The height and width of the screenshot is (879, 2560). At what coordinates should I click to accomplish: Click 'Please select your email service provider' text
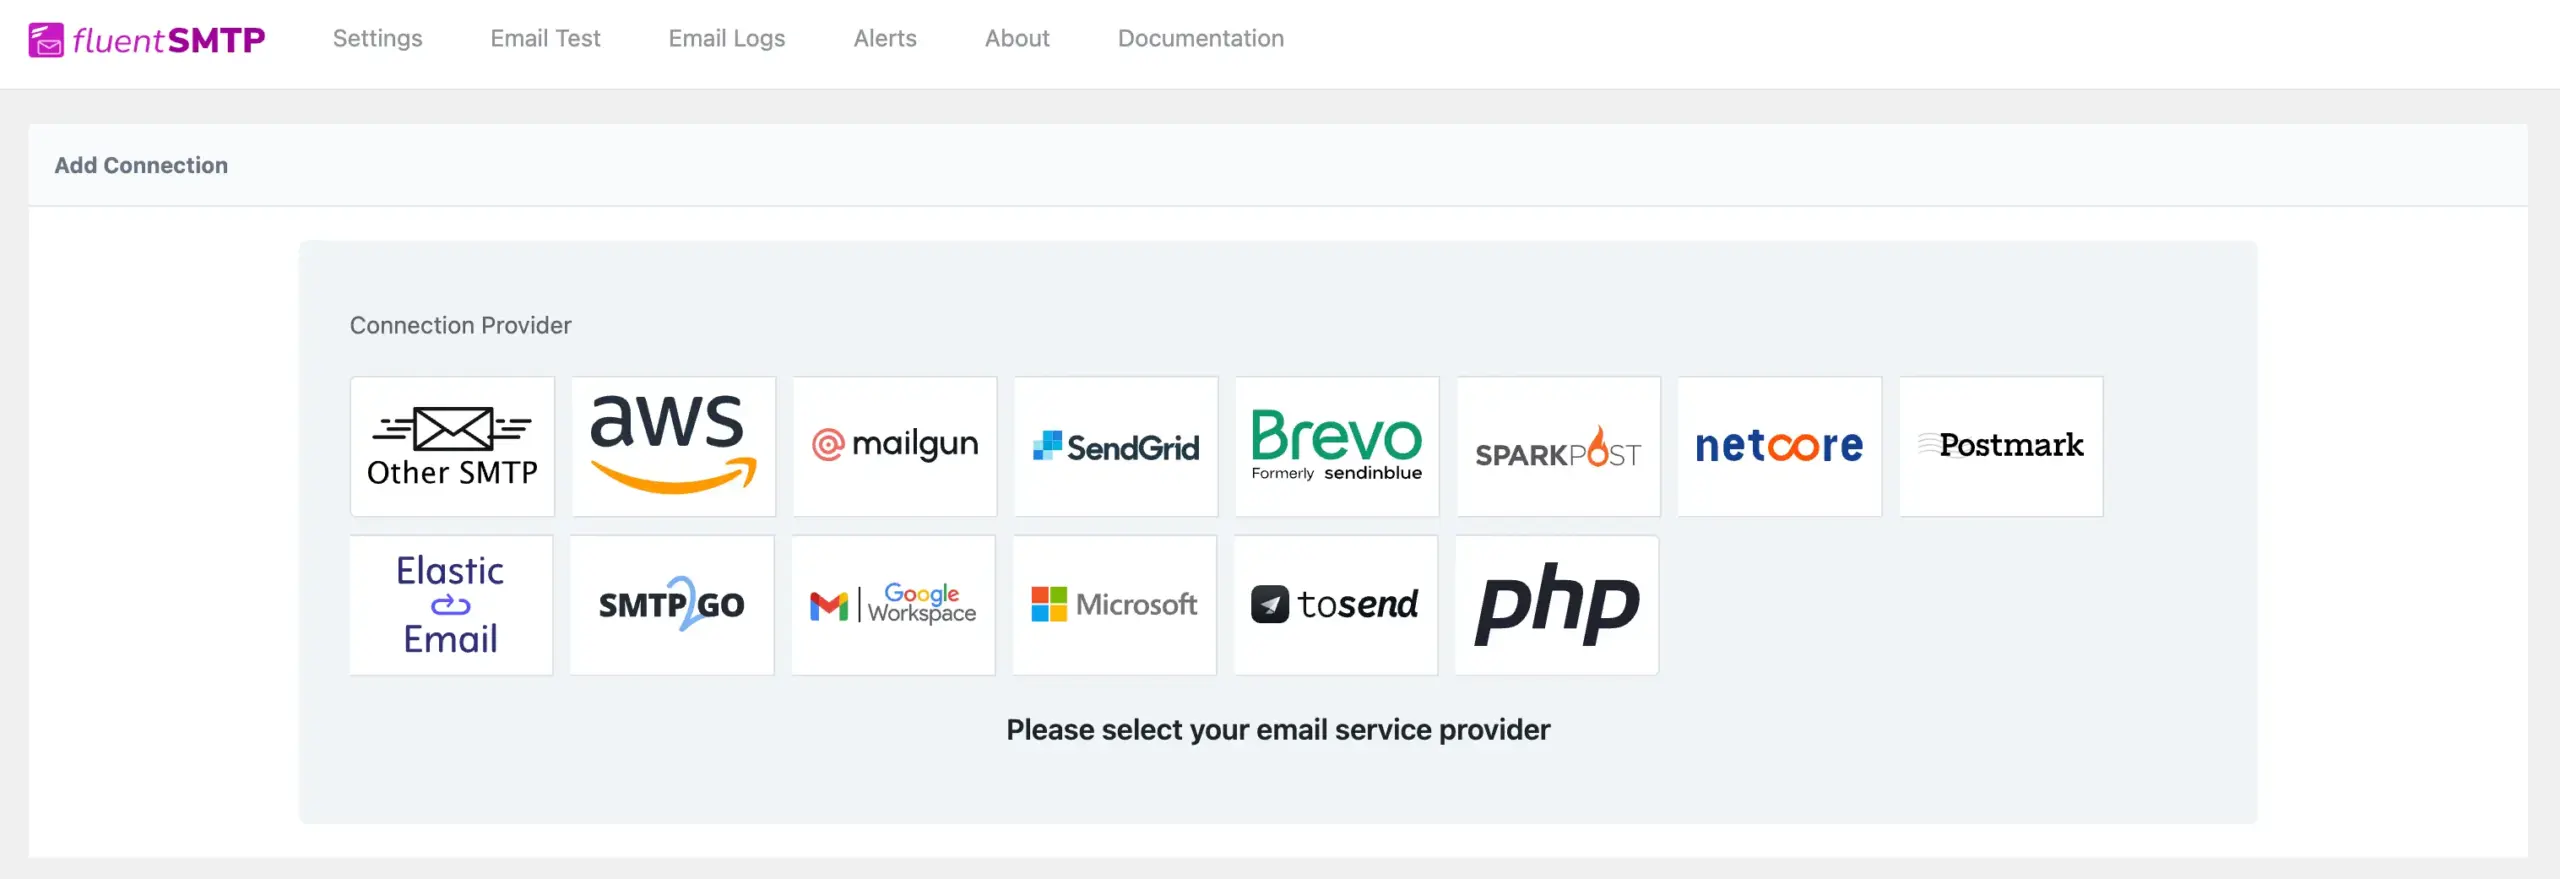pos(1278,730)
